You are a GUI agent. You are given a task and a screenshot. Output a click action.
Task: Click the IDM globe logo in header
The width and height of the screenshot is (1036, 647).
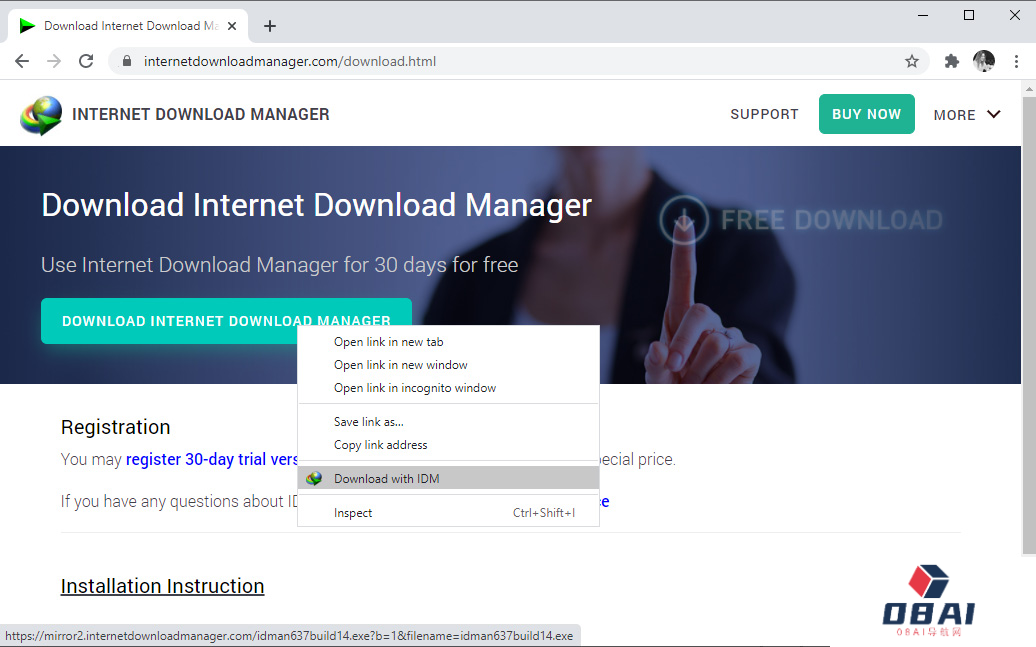tap(41, 115)
